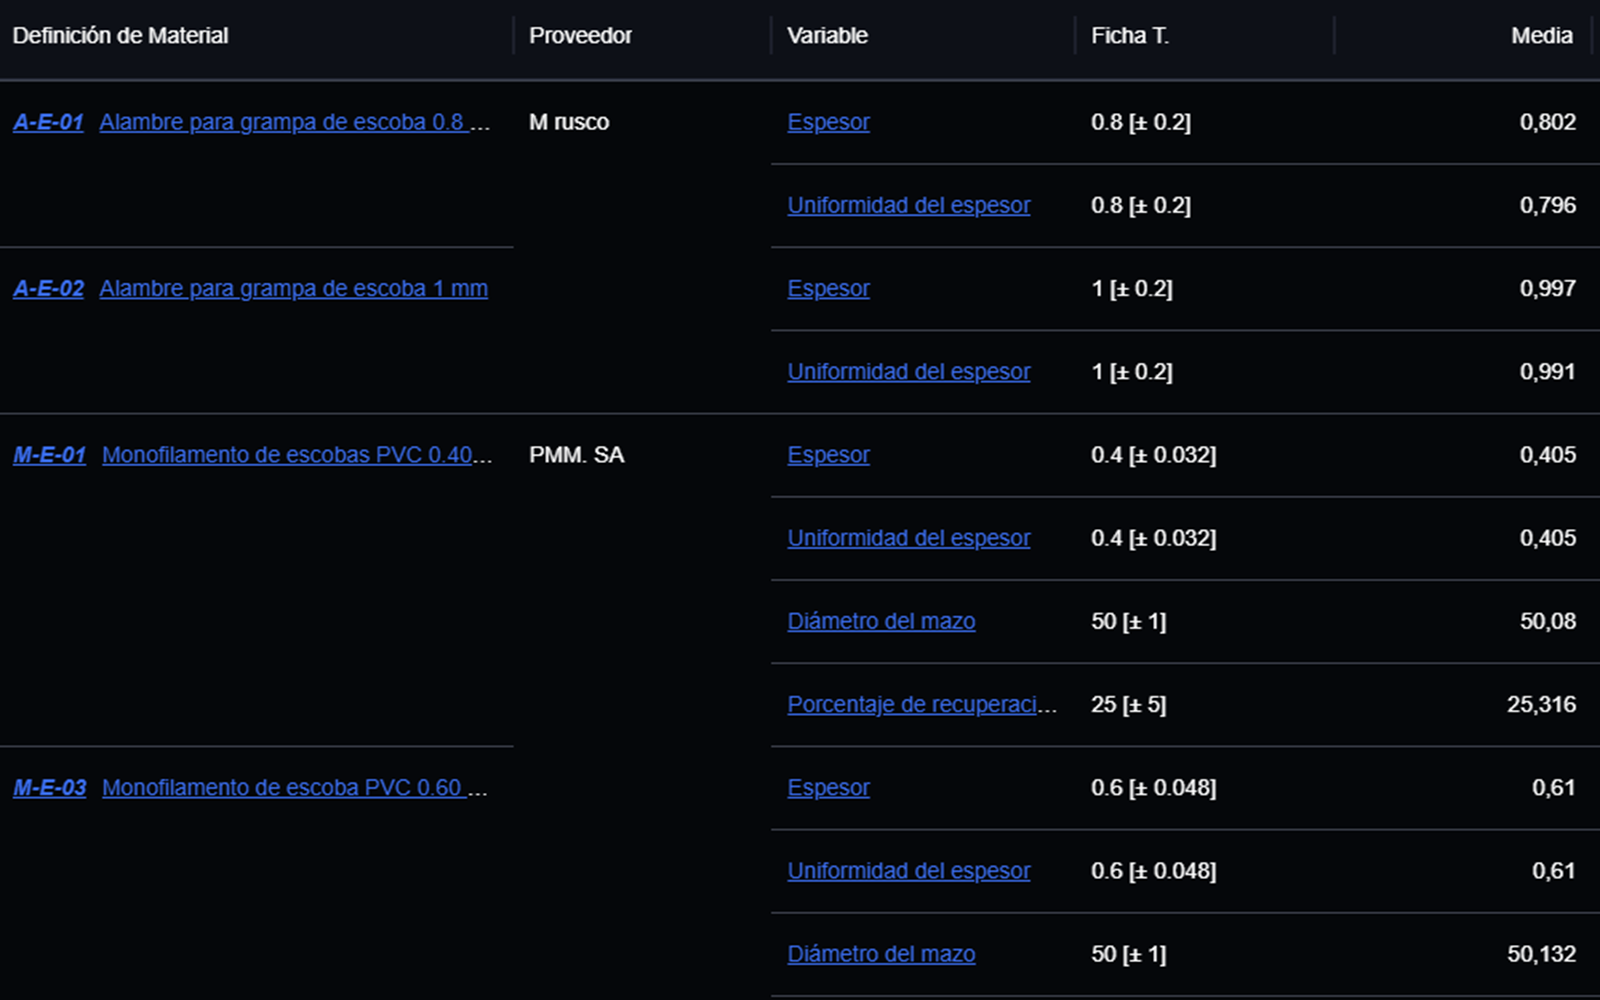The image size is (1600, 1000).
Task: Open material code A-E-02 link
Action: click(48, 288)
